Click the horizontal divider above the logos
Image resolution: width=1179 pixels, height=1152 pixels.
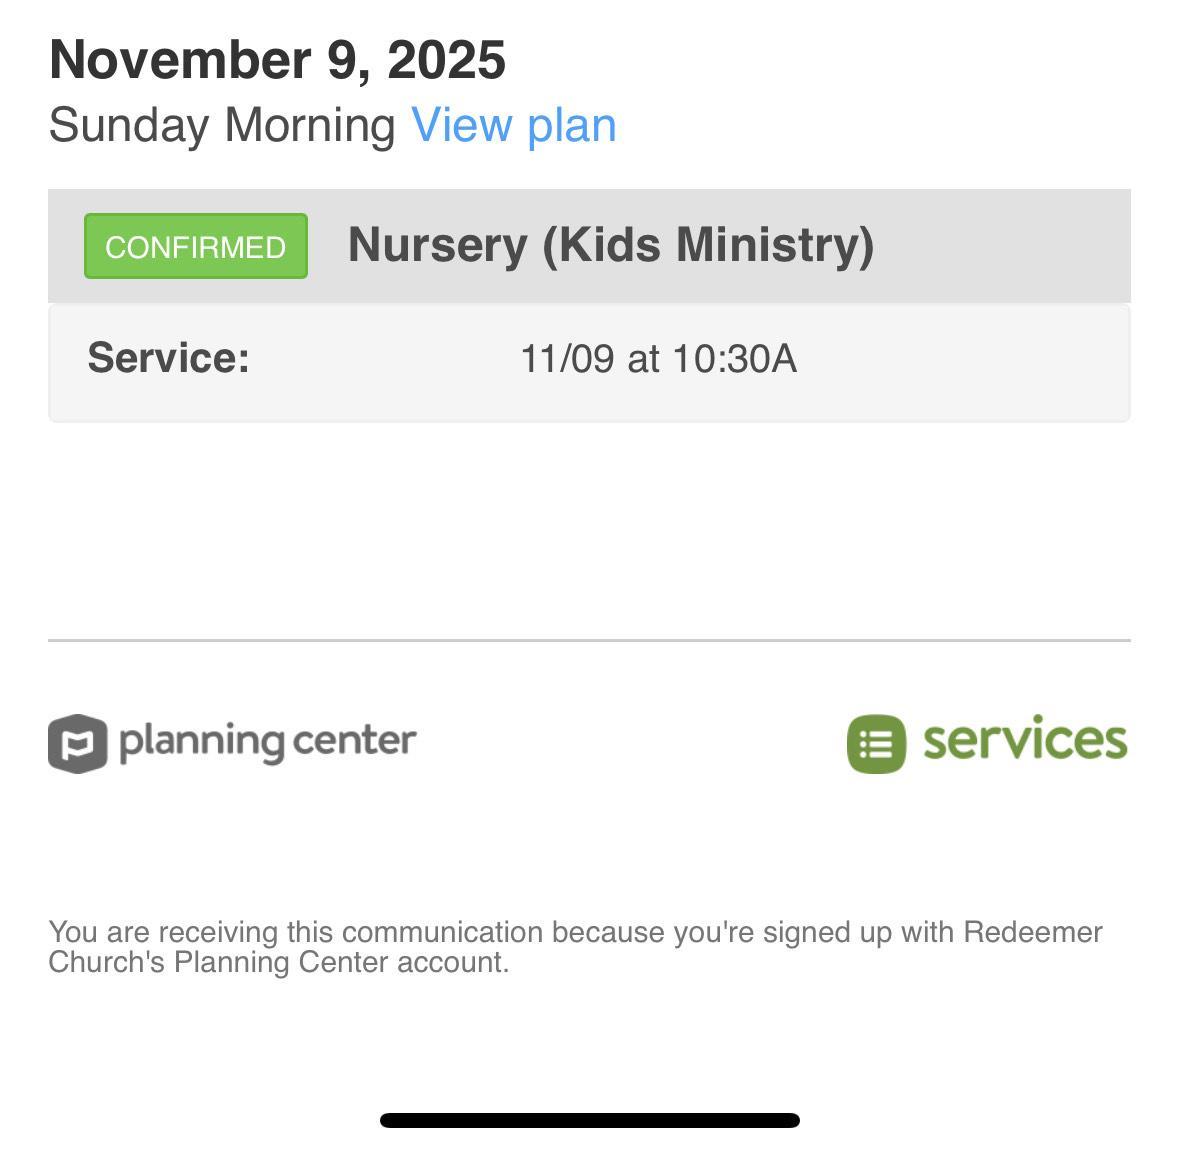[589, 640]
